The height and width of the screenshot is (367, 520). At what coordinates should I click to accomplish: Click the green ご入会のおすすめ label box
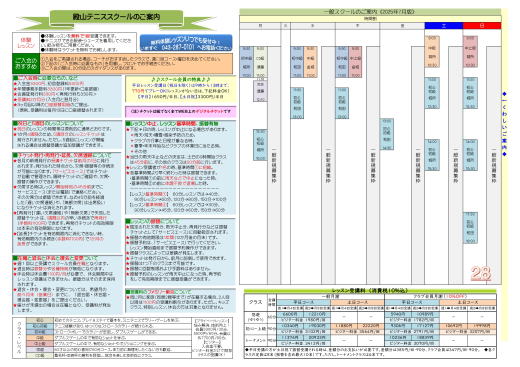(26, 63)
